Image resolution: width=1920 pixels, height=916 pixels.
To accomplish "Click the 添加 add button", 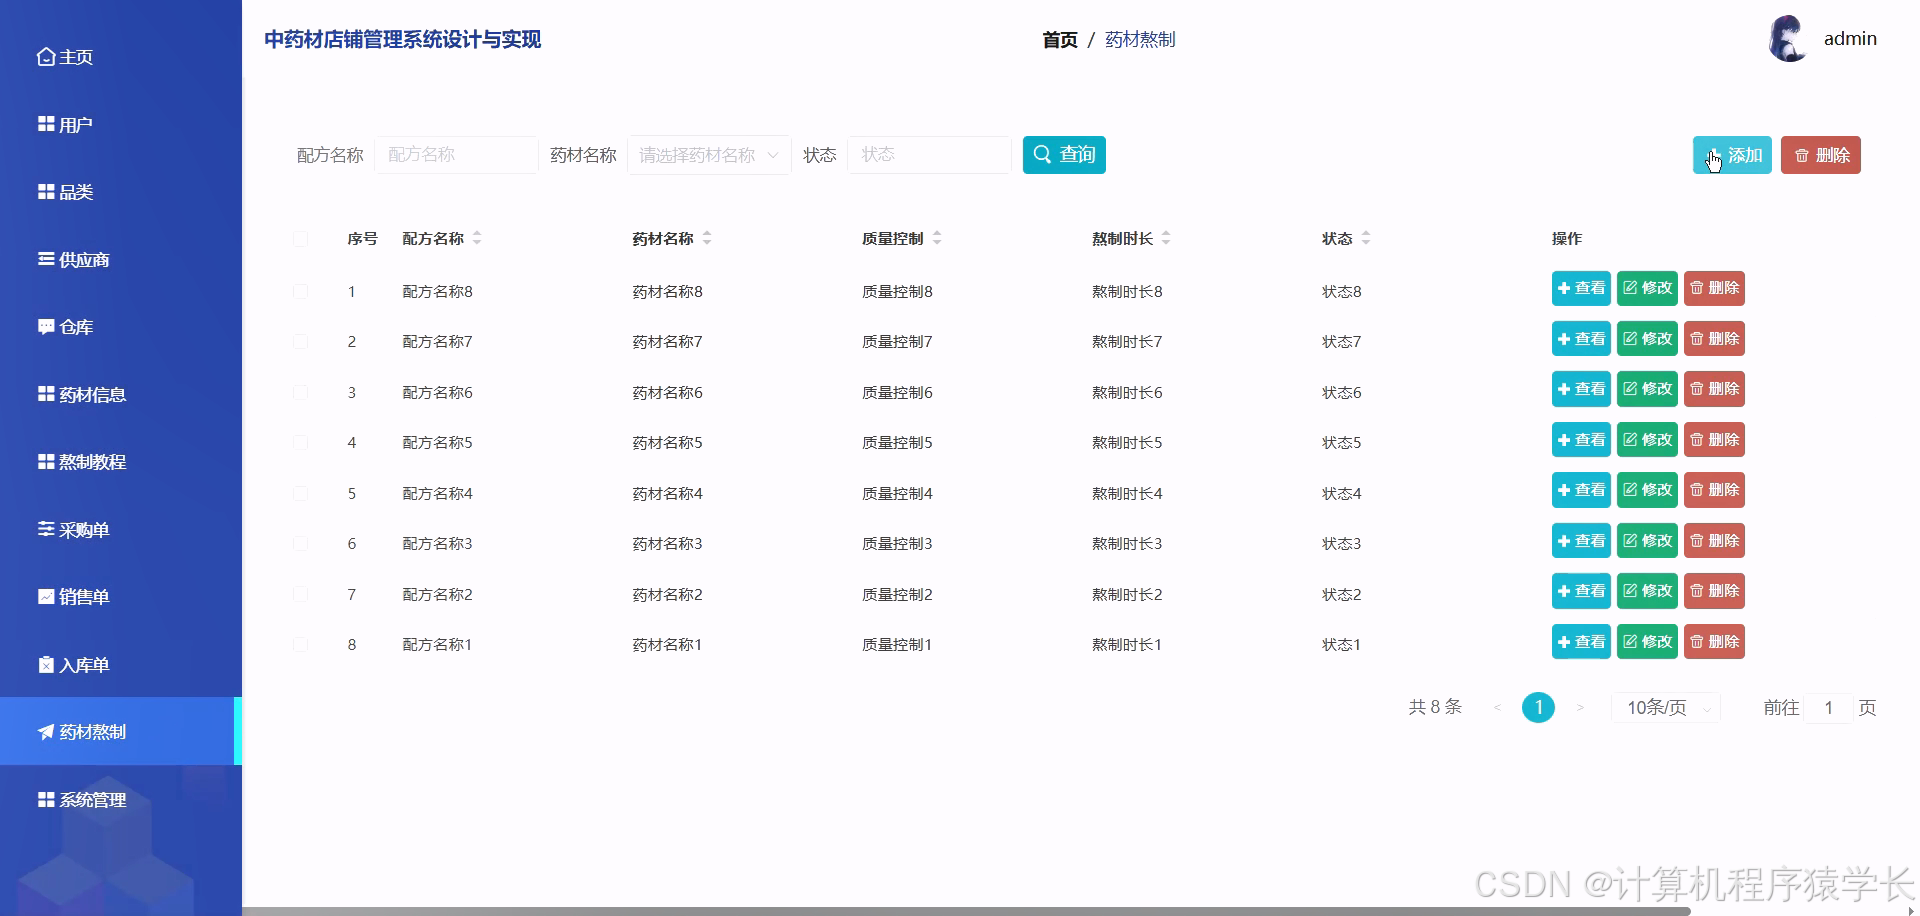I will coord(1731,155).
